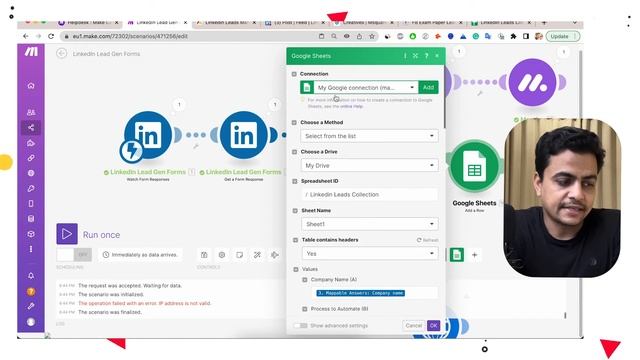Image resolution: width=640 pixels, height=360 pixels.
Task: Toggle scheduling ON/OFF switch
Action: click(x=74, y=255)
